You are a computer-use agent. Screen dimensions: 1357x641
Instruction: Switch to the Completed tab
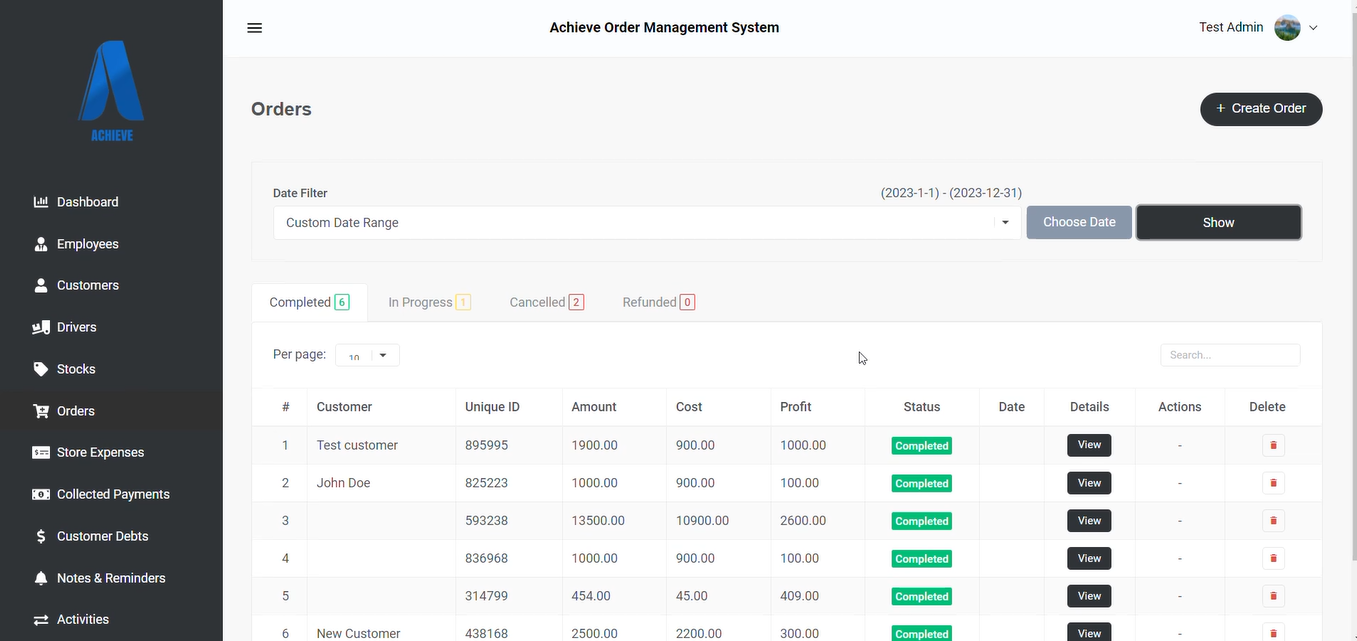tap(309, 302)
